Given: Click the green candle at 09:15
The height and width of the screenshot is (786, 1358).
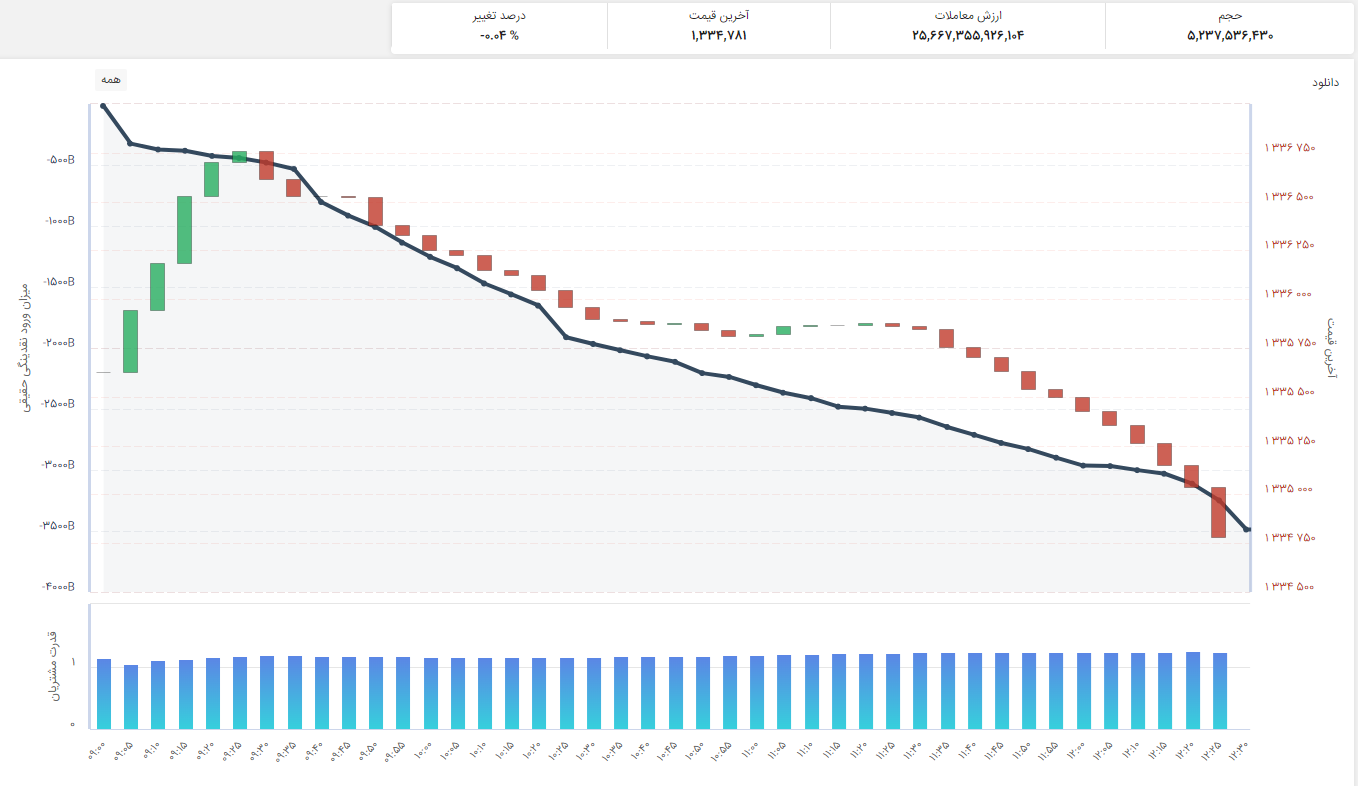Looking at the screenshot, I should [x=185, y=230].
